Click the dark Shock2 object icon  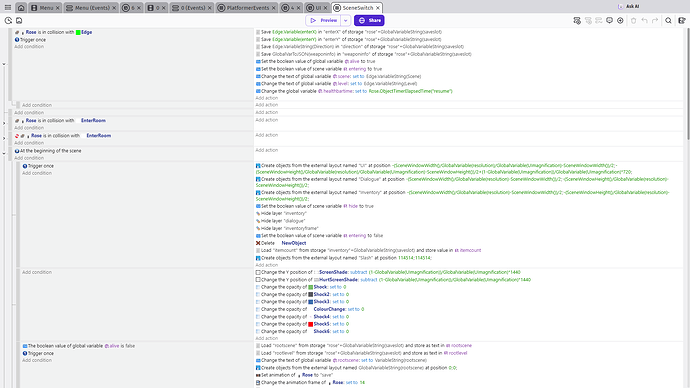[x=311, y=294]
